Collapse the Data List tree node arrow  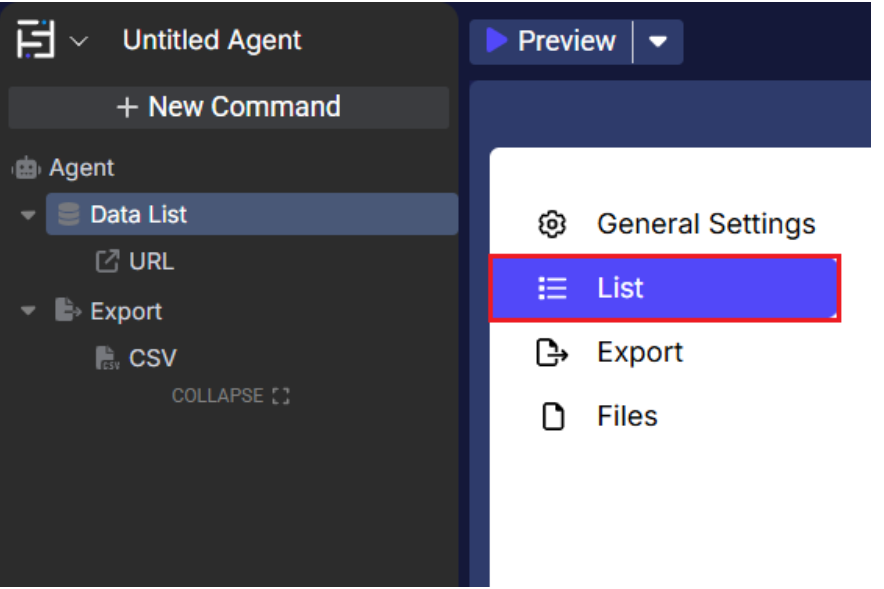coord(28,215)
